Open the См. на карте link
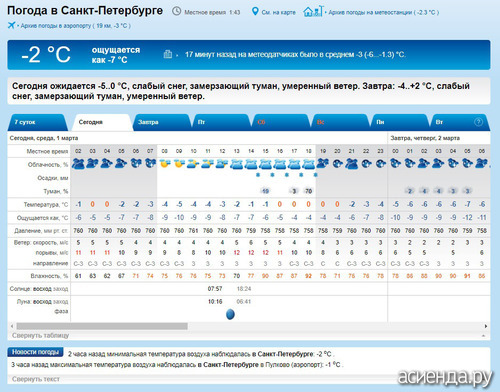 [x=278, y=13]
